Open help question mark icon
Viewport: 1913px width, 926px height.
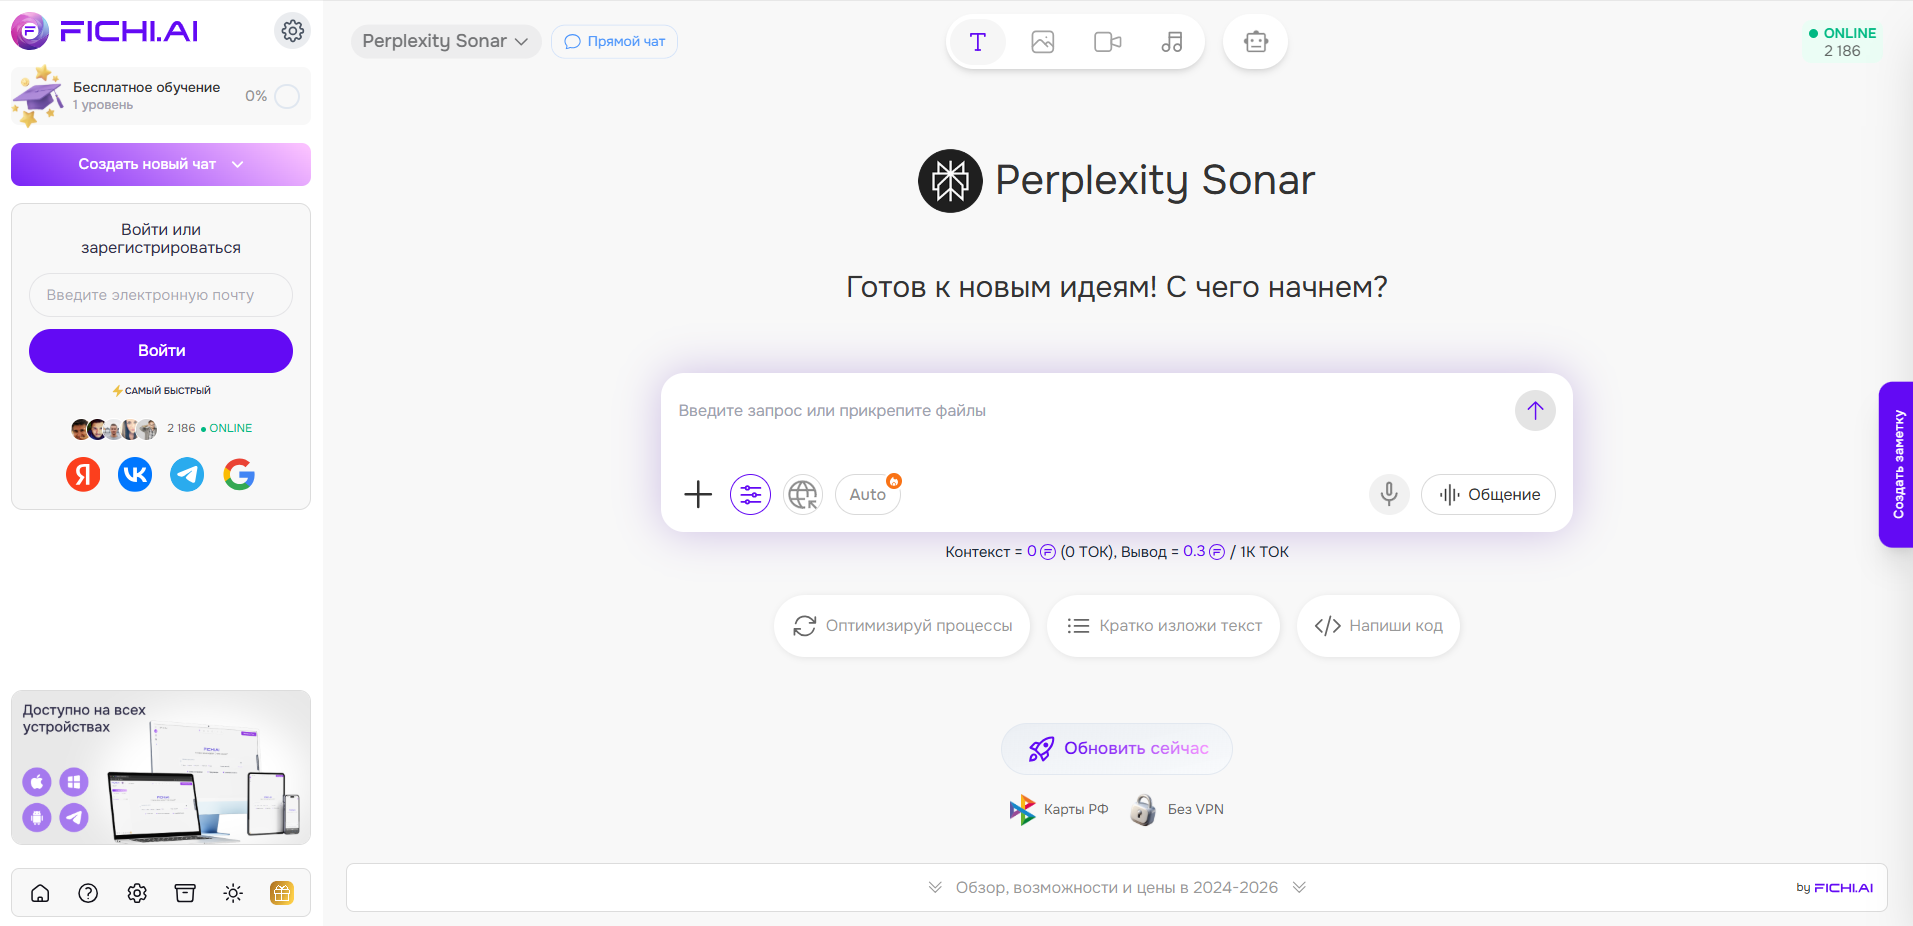[88, 893]
